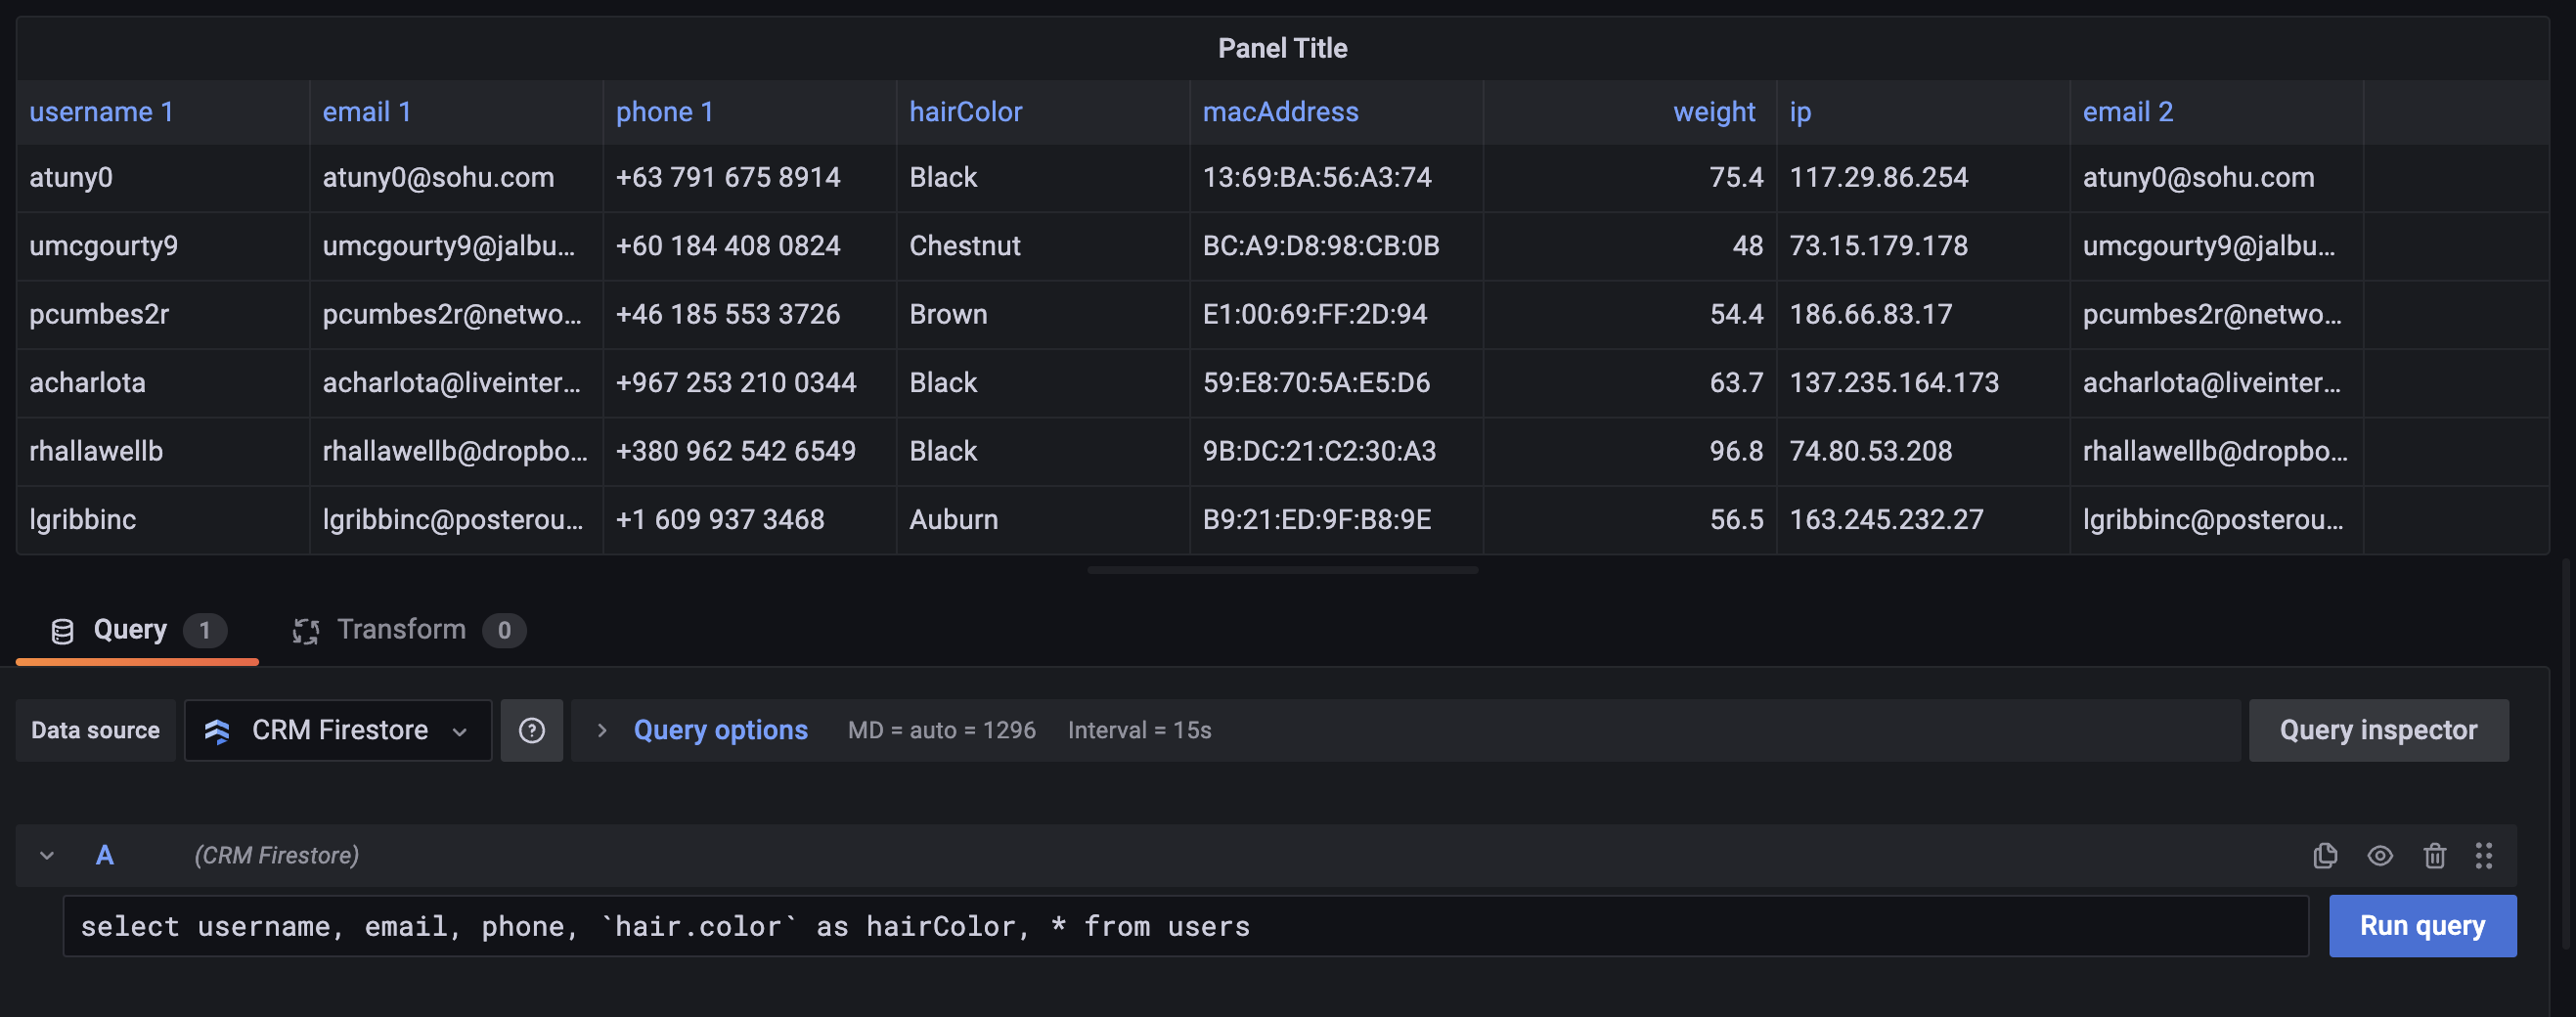This screenshot has height=1017, width=2576.
Task: Open CRM Firestore data source dropdown
Action: point(338,731)
